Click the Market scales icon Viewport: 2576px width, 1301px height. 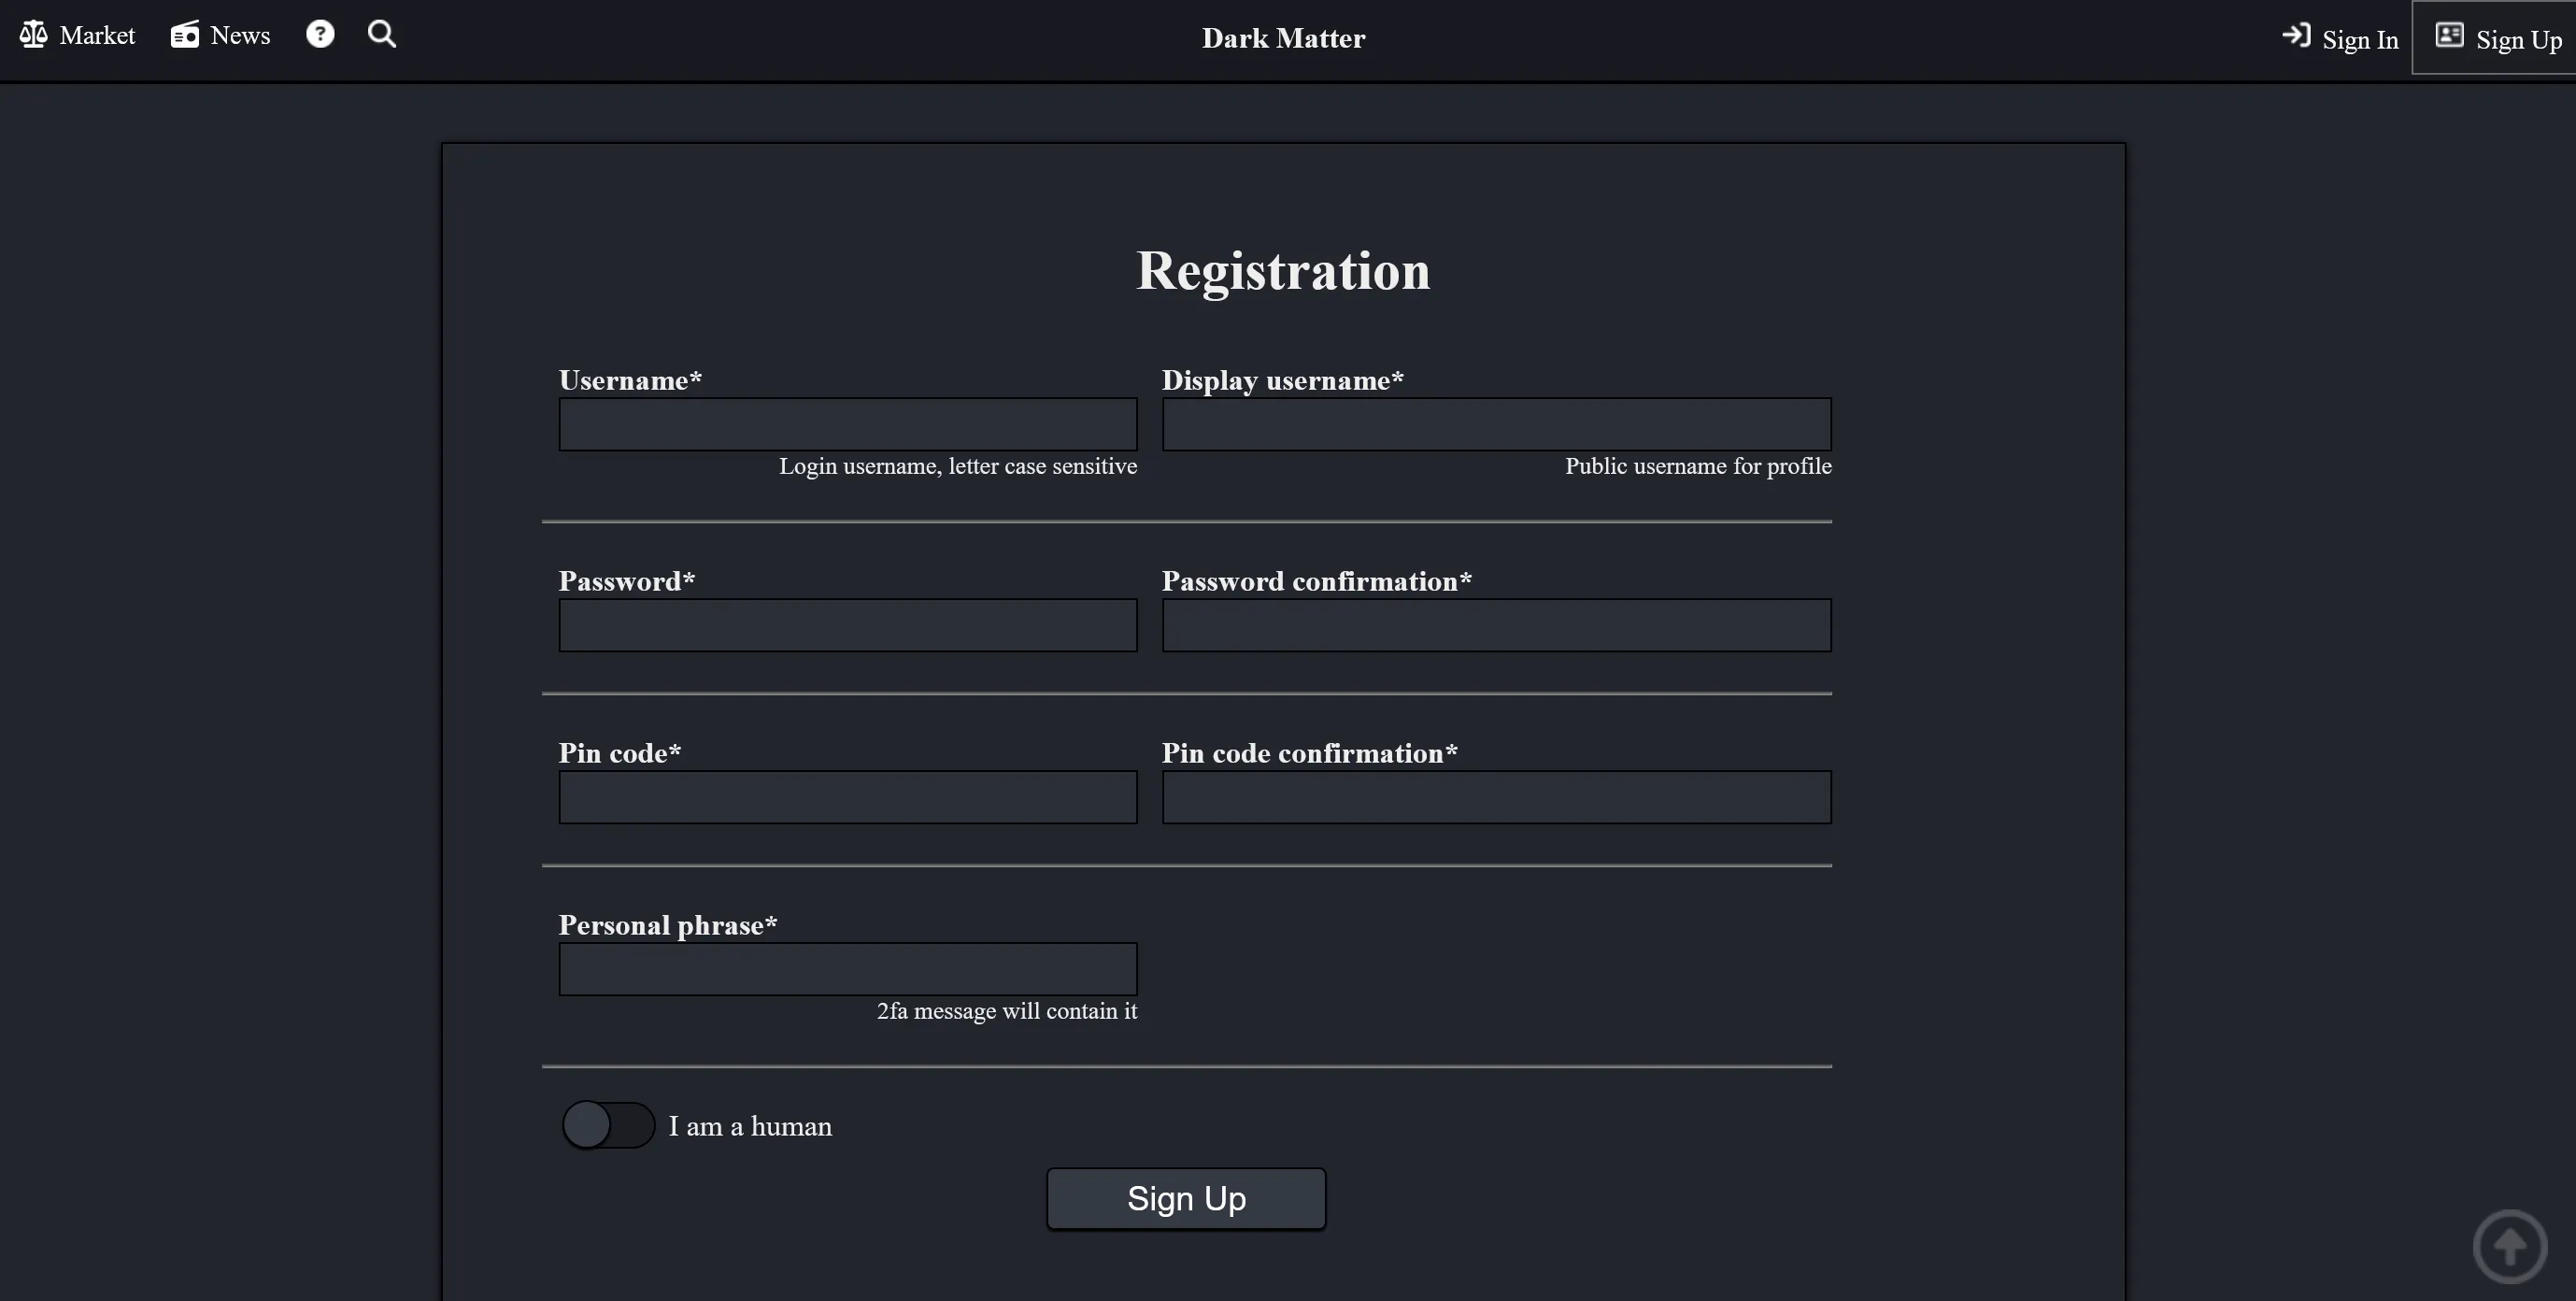tap(33, 33)
